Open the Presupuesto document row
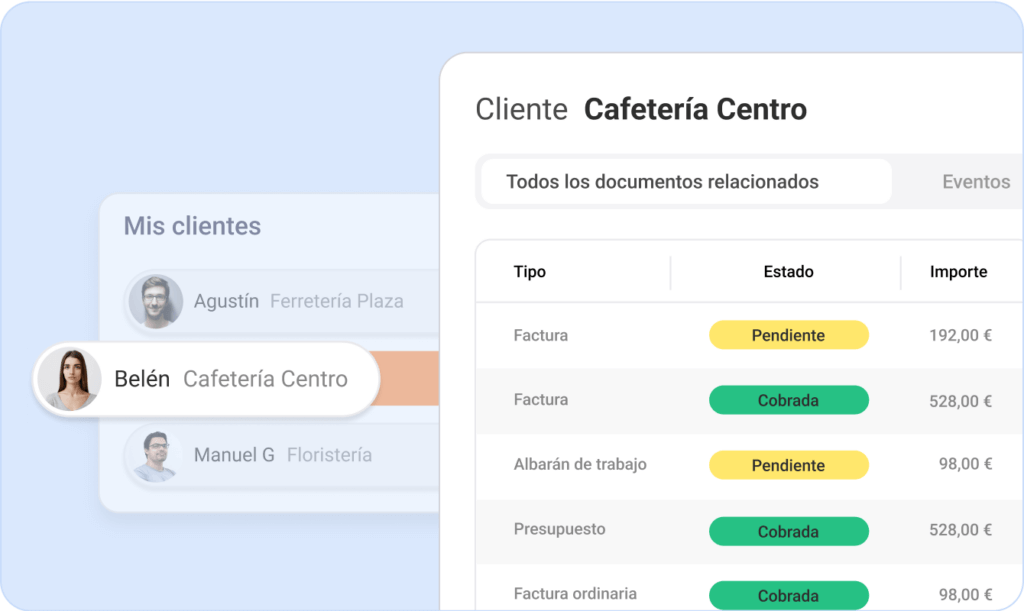1024x611 pixels. [559, 529]
